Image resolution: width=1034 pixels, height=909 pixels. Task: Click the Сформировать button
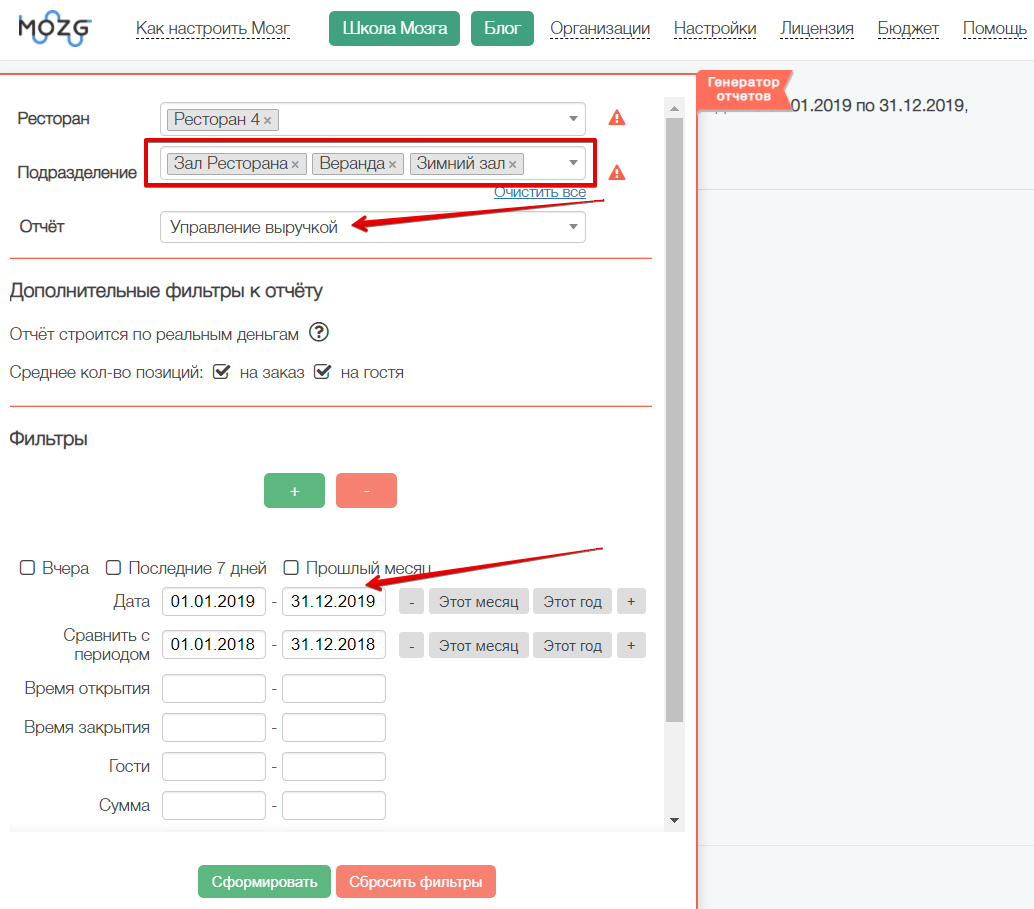(264, 882)
